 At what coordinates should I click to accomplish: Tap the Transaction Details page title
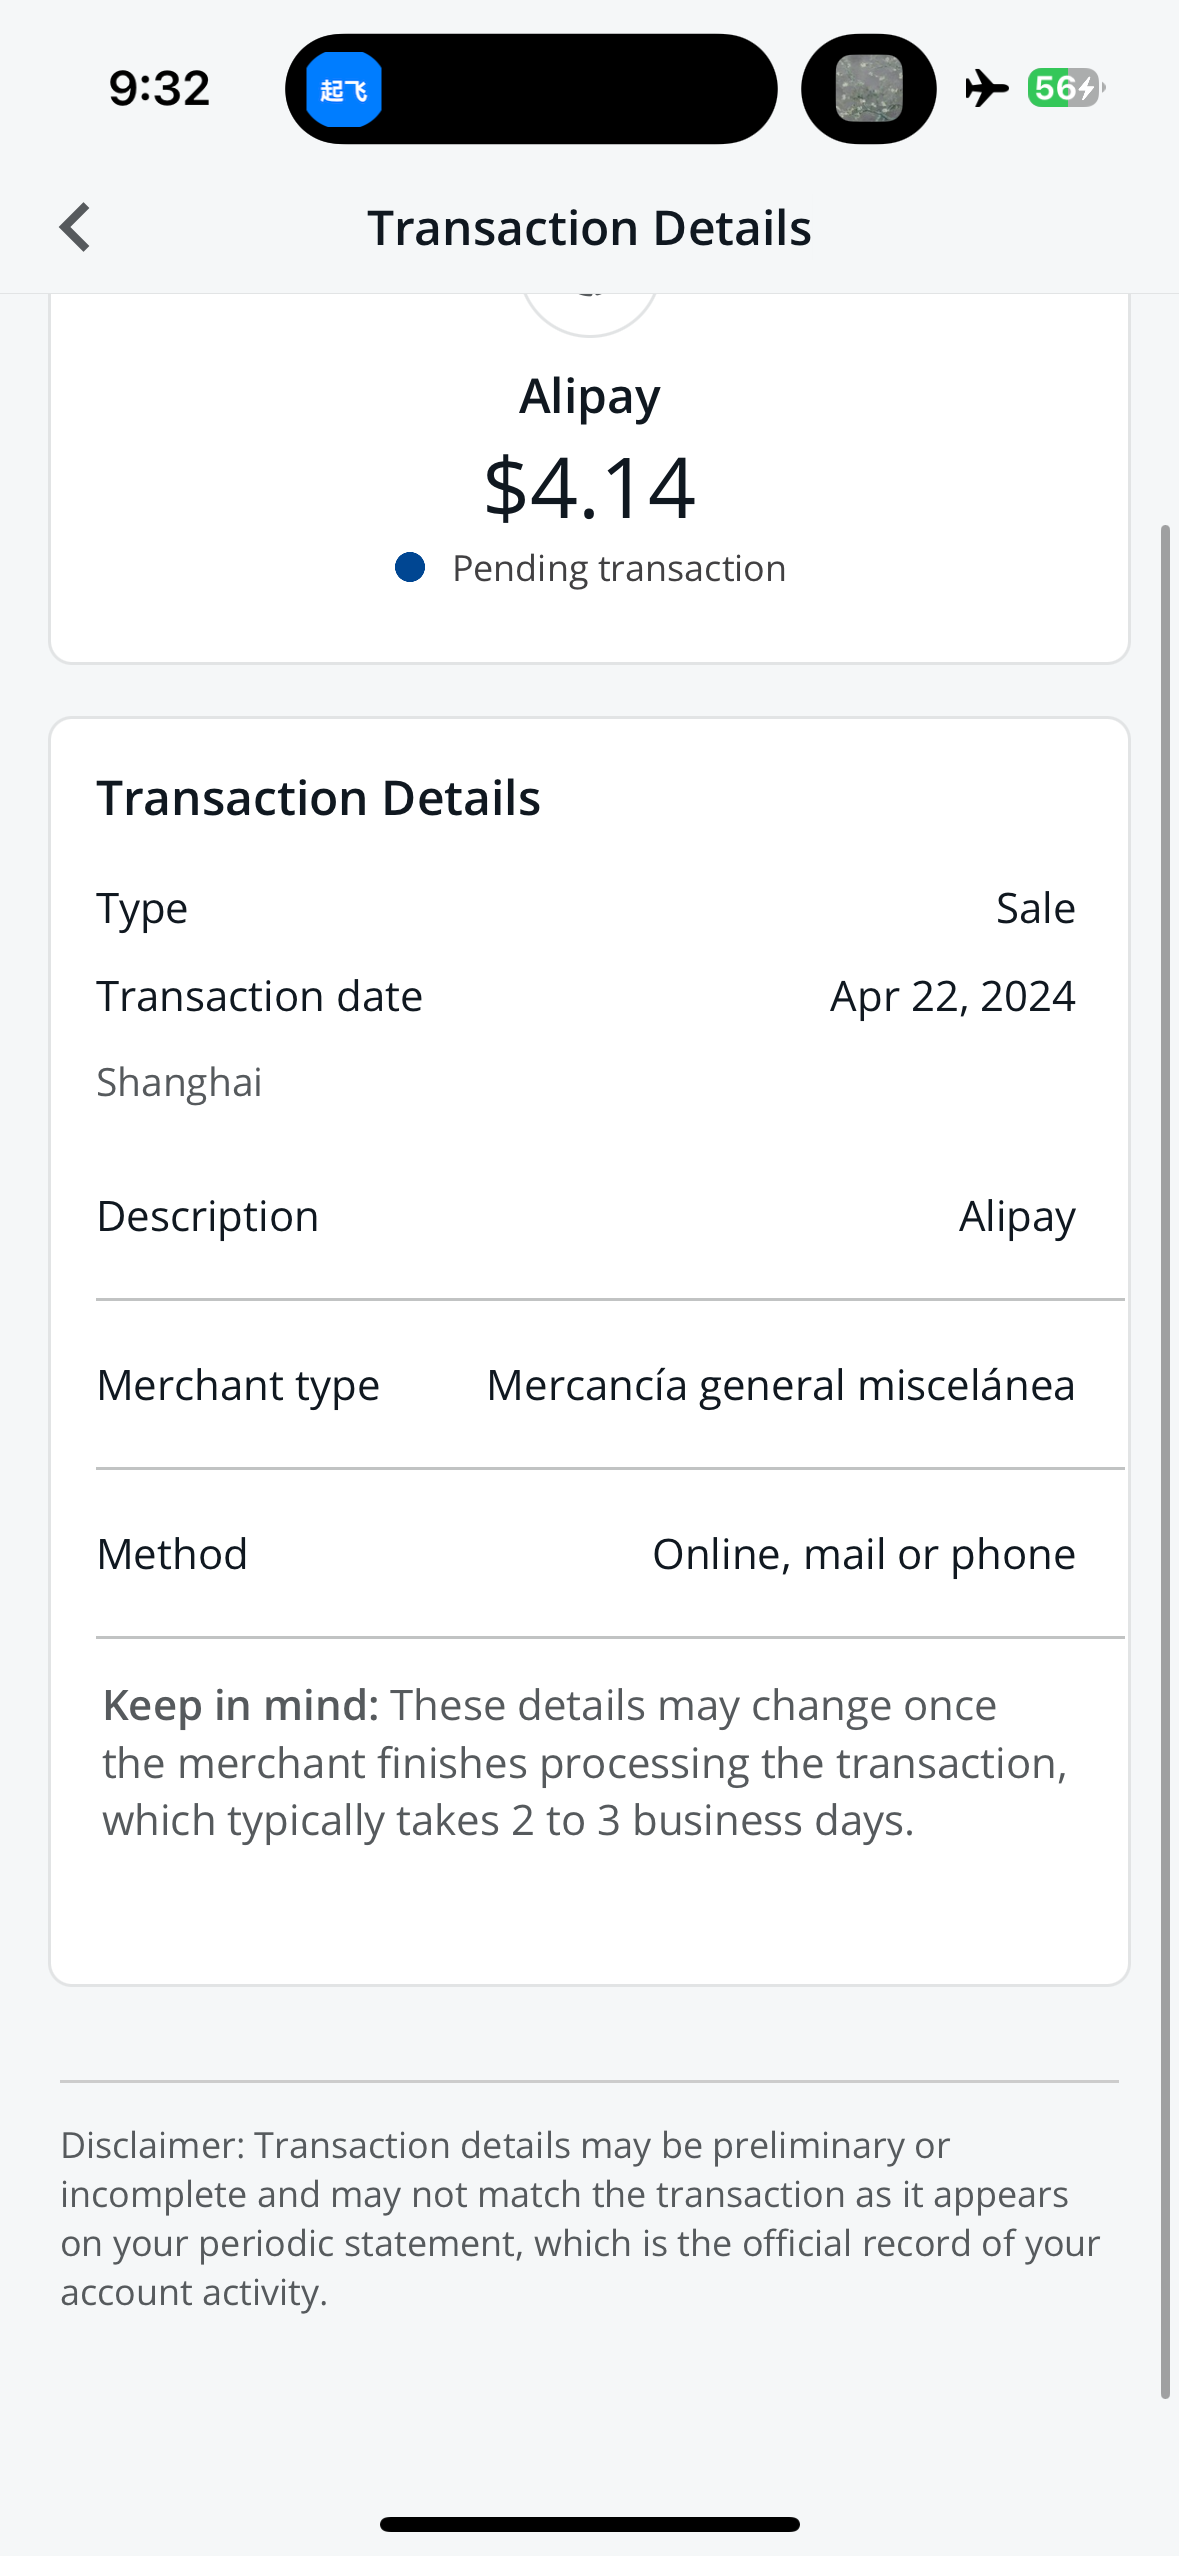pos(590,228)
